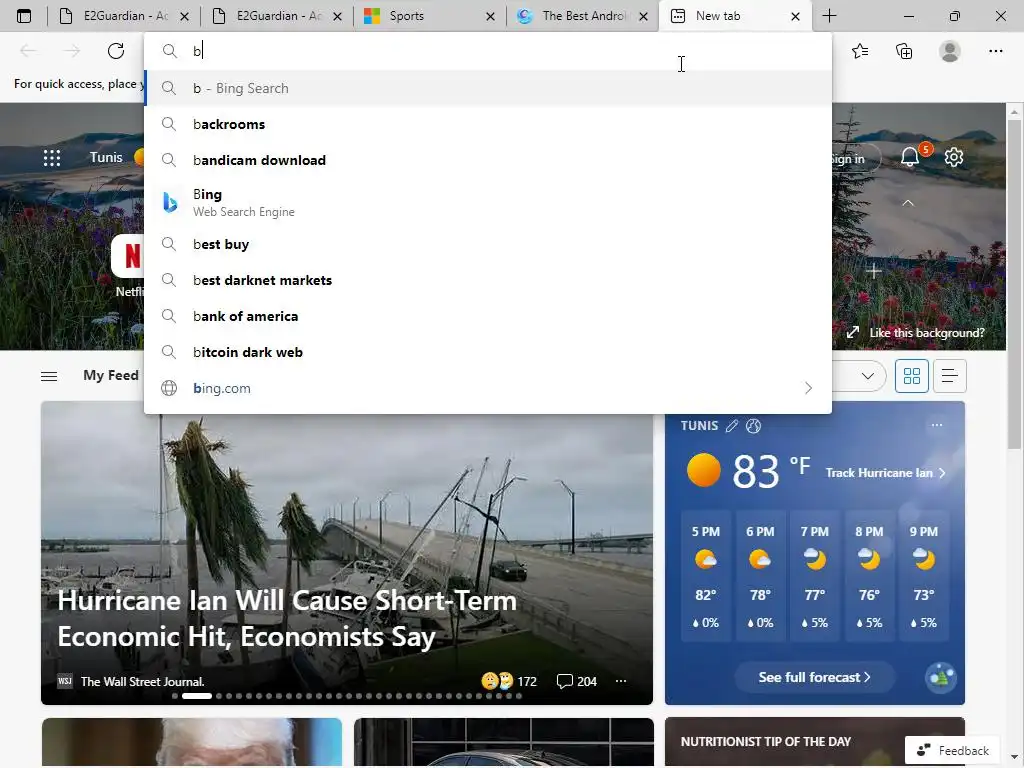Open the weather card globe icon
Image resolution: width=1024 pixels, height=768 pixels.
[754, 426]
